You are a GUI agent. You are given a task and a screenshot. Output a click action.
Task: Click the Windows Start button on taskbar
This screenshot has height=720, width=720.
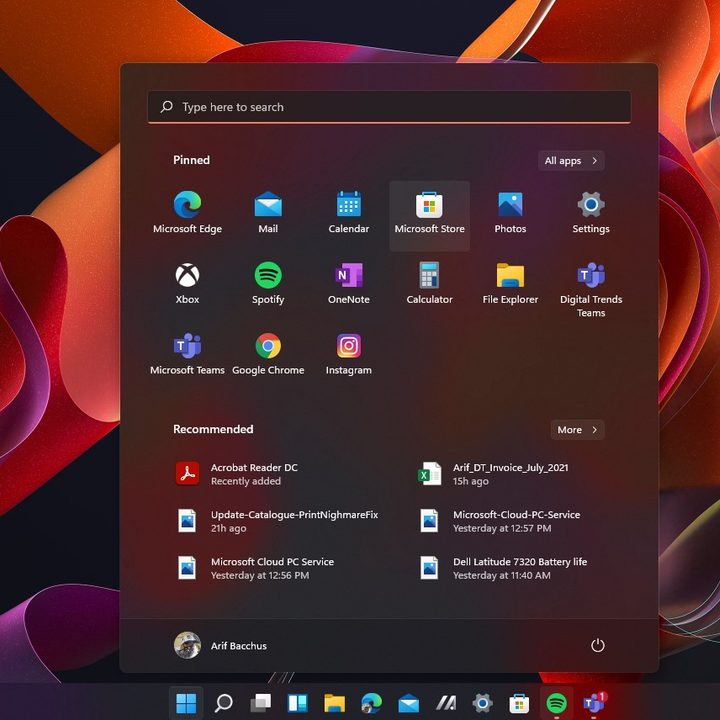[186, 703]
